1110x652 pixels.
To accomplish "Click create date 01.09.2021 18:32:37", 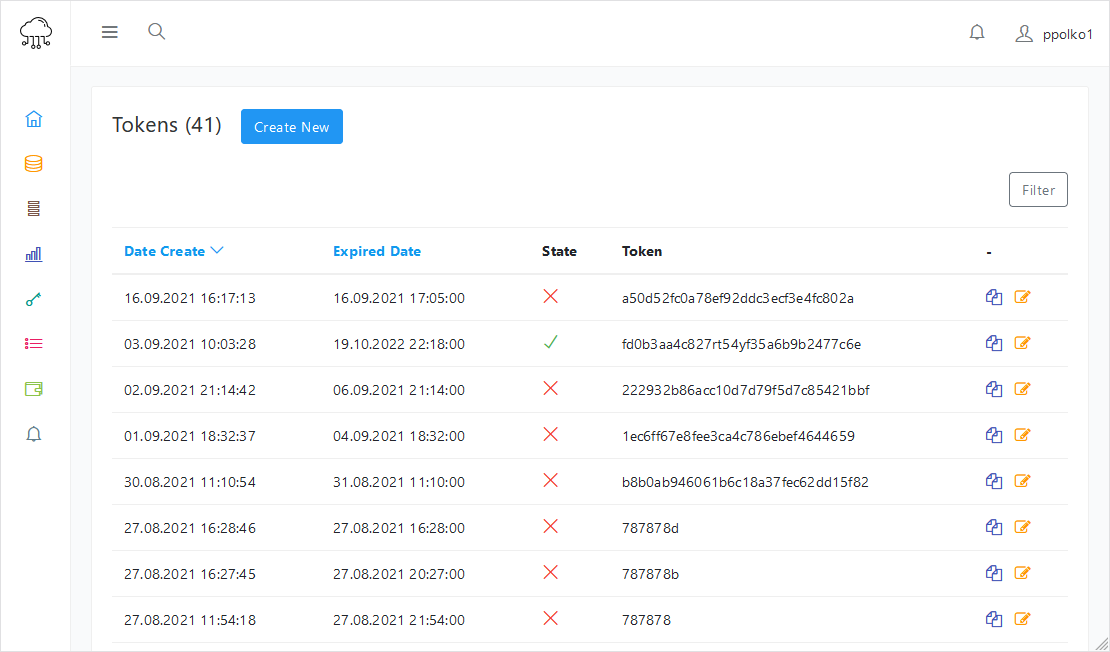I will point(190,436).
